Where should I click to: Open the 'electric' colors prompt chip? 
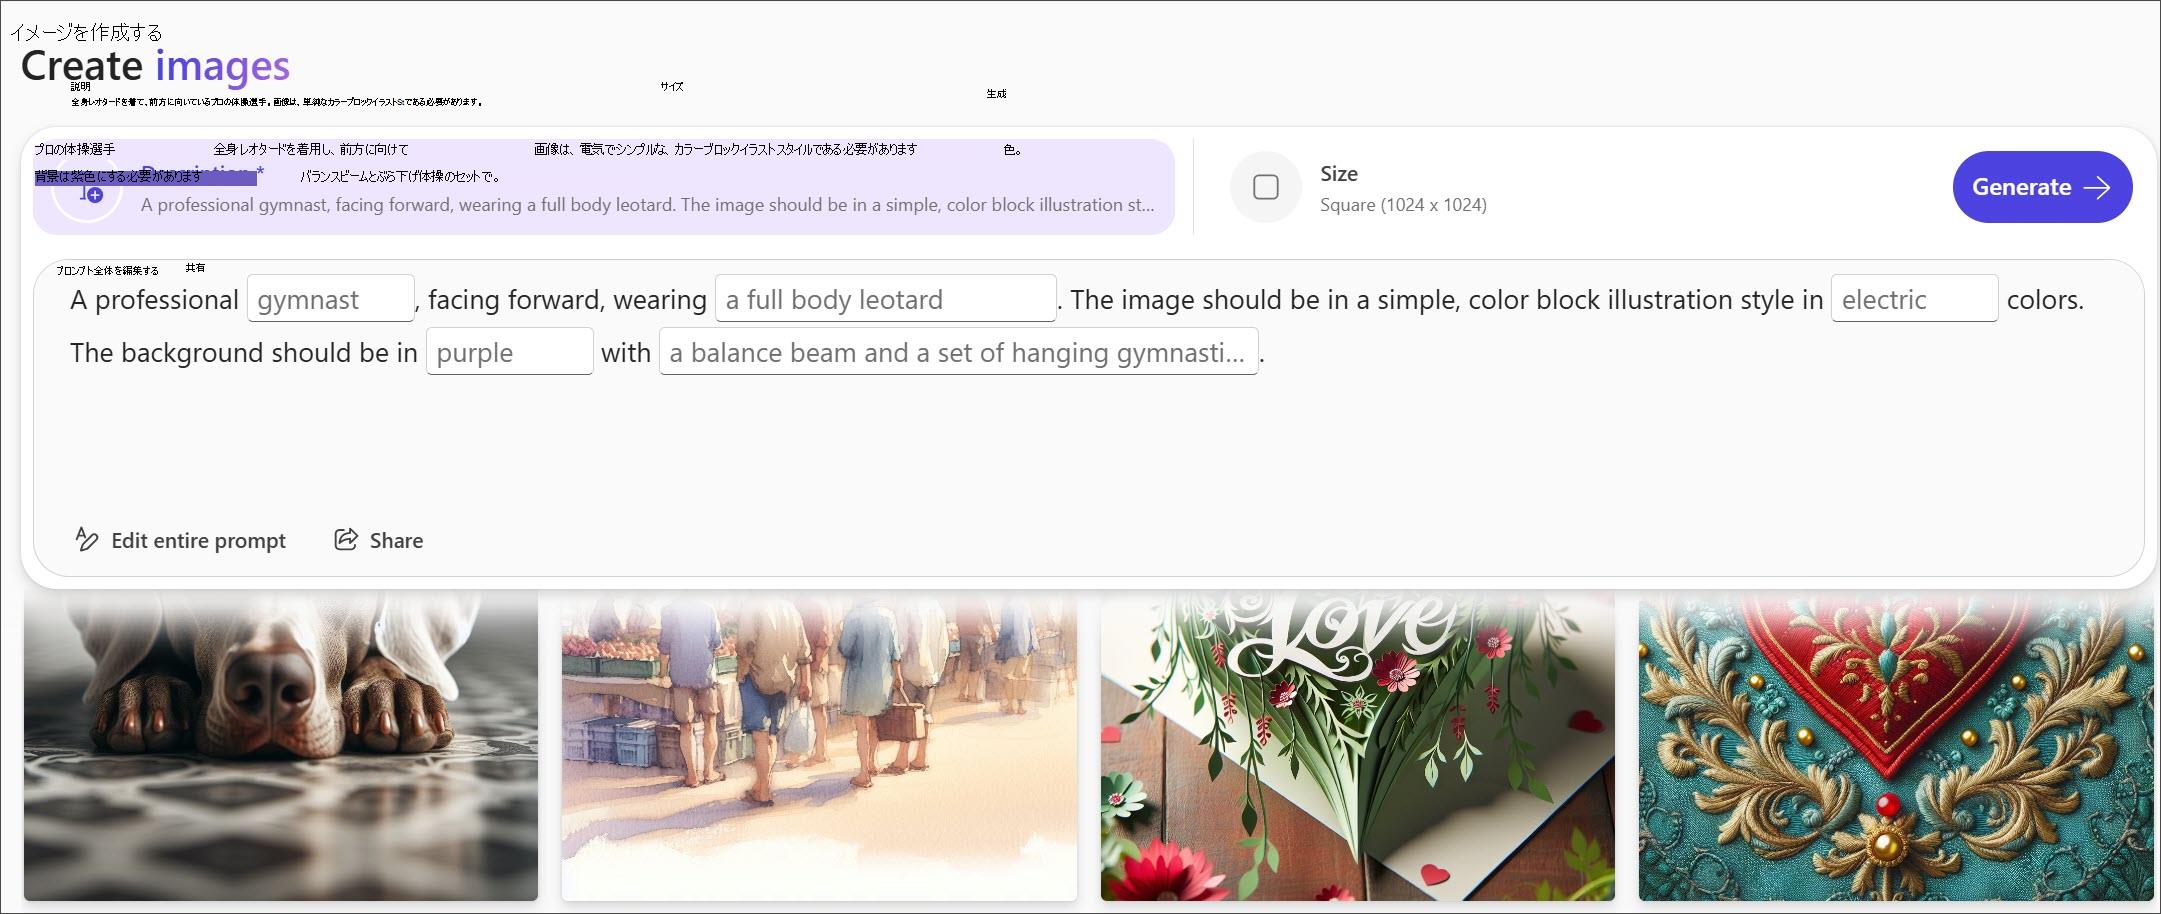click(1913, 299)
